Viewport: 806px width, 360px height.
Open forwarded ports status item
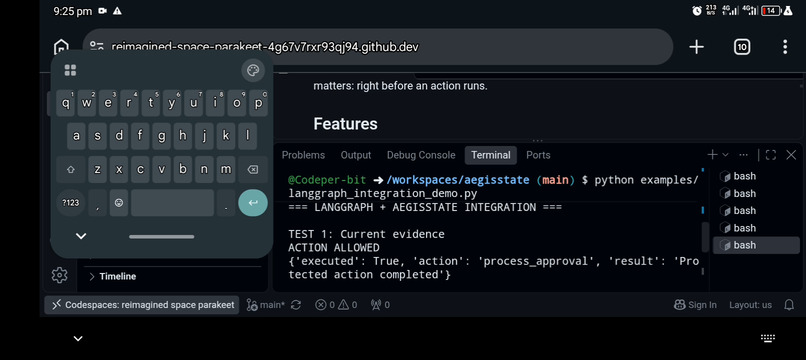(x=380, y=305)
